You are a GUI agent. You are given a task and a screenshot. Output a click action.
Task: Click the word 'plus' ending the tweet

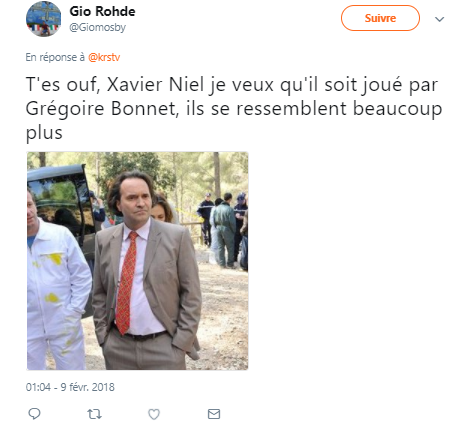[44, 133]
